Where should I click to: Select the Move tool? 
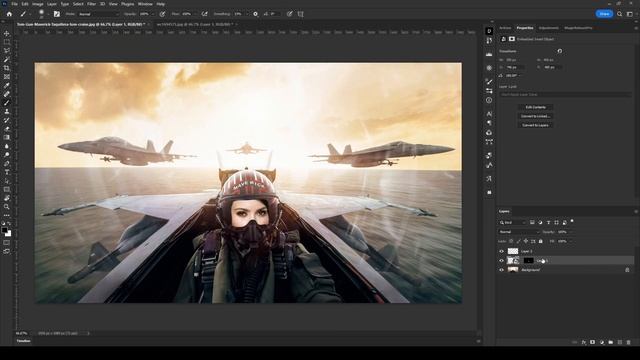[x=7, y=33]
